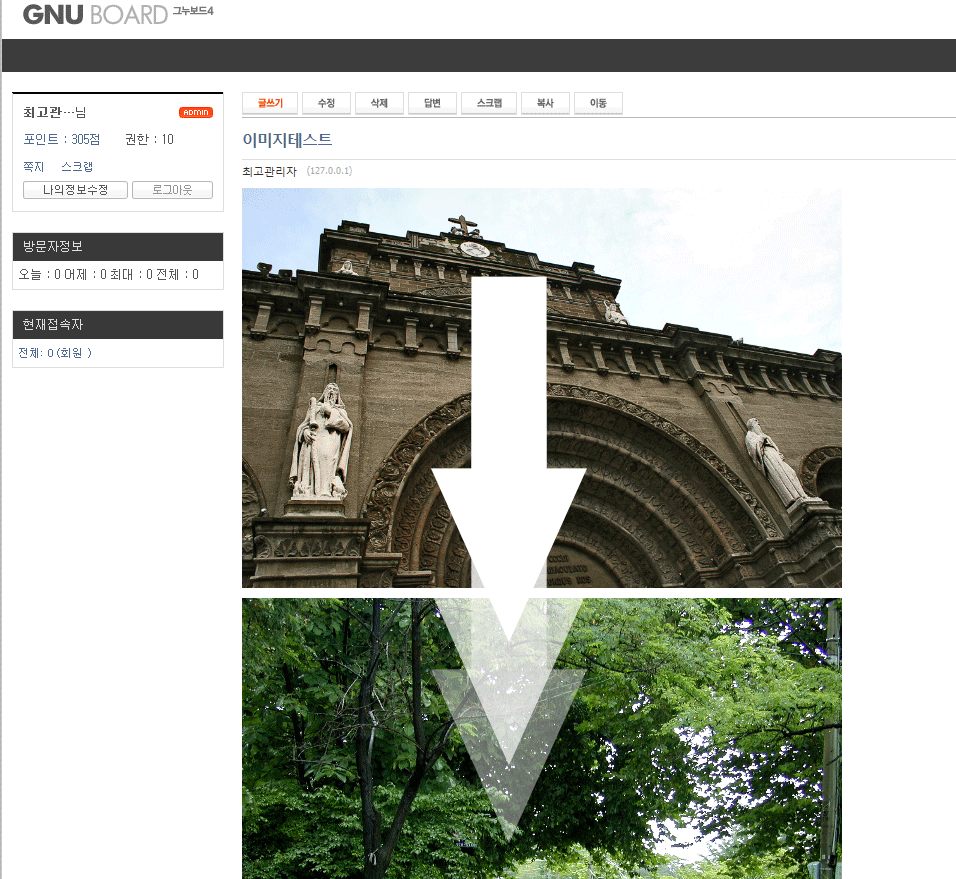
Task: Open the 전체: 0 (회원) link
Action: pos(55,353)
